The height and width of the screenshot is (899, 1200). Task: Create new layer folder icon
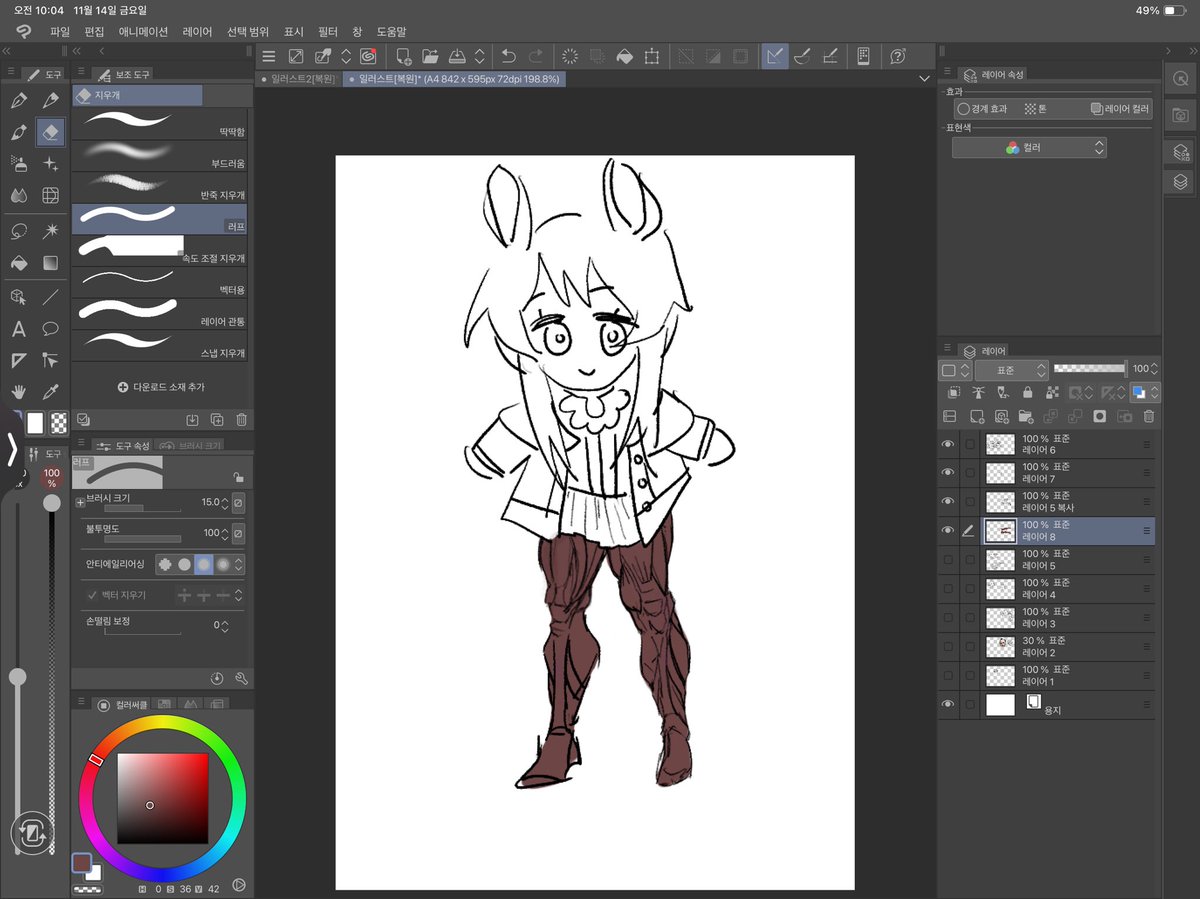point(1026,416)
